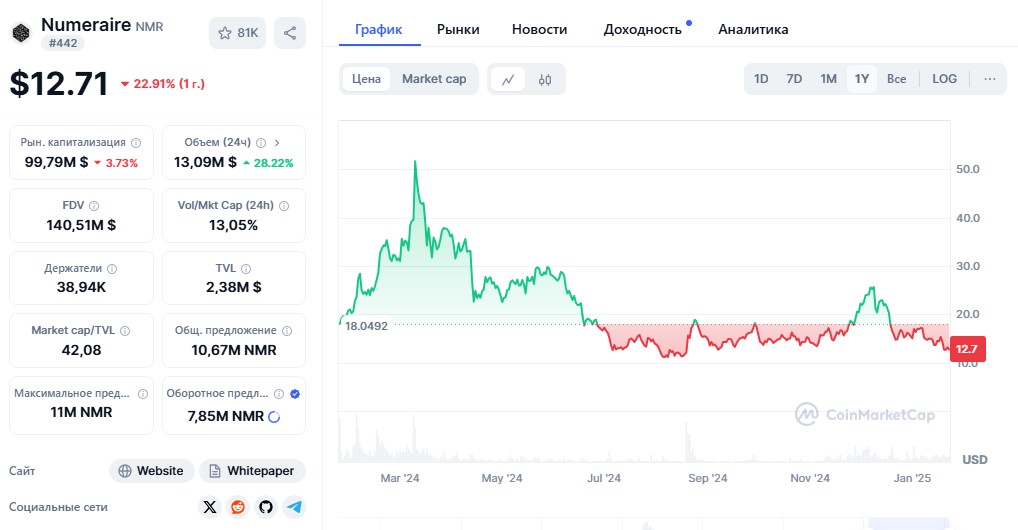Open the GitHub social link
This screenshot has height=530, width=1018.
point(265,507)
